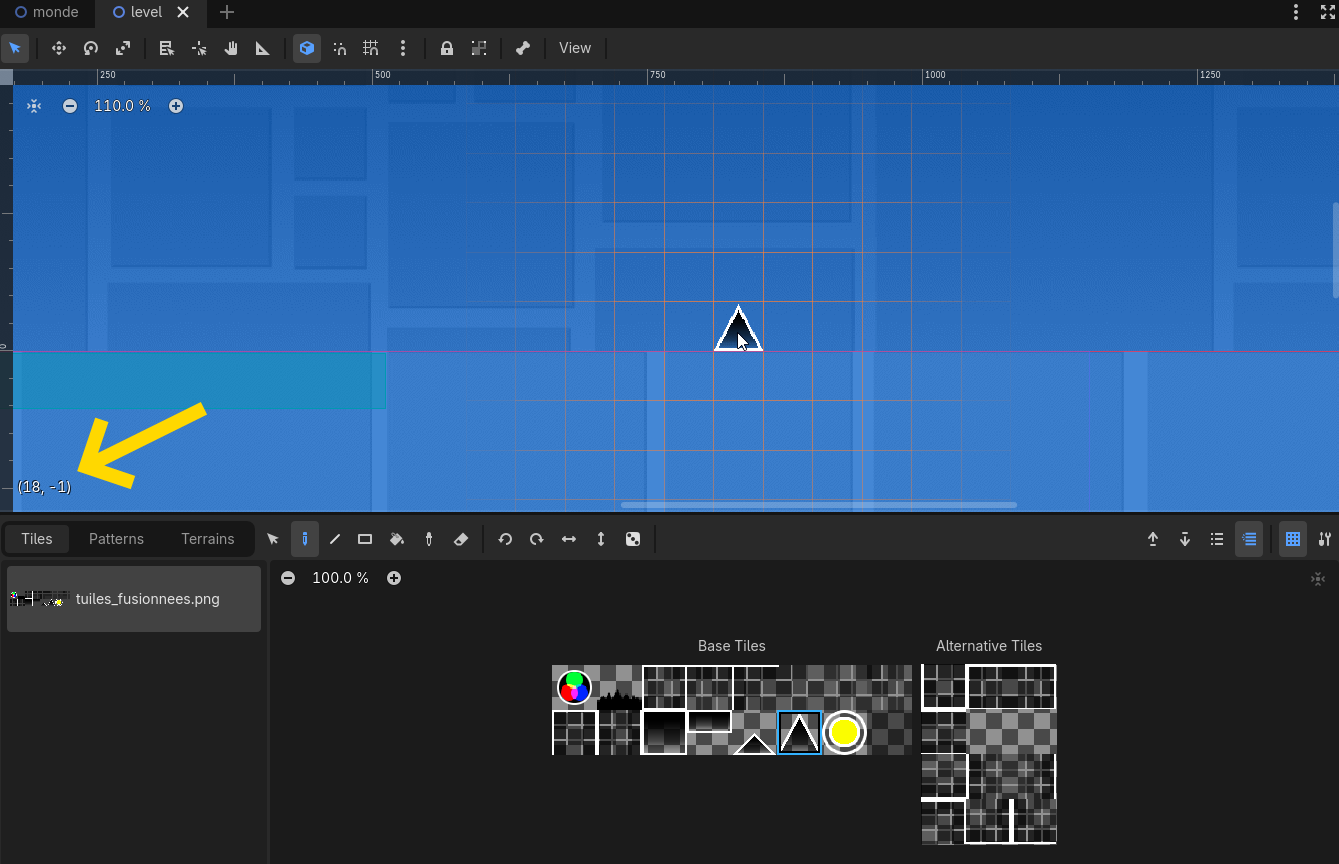Select the Pan Mode hand tool

point(231,48)
